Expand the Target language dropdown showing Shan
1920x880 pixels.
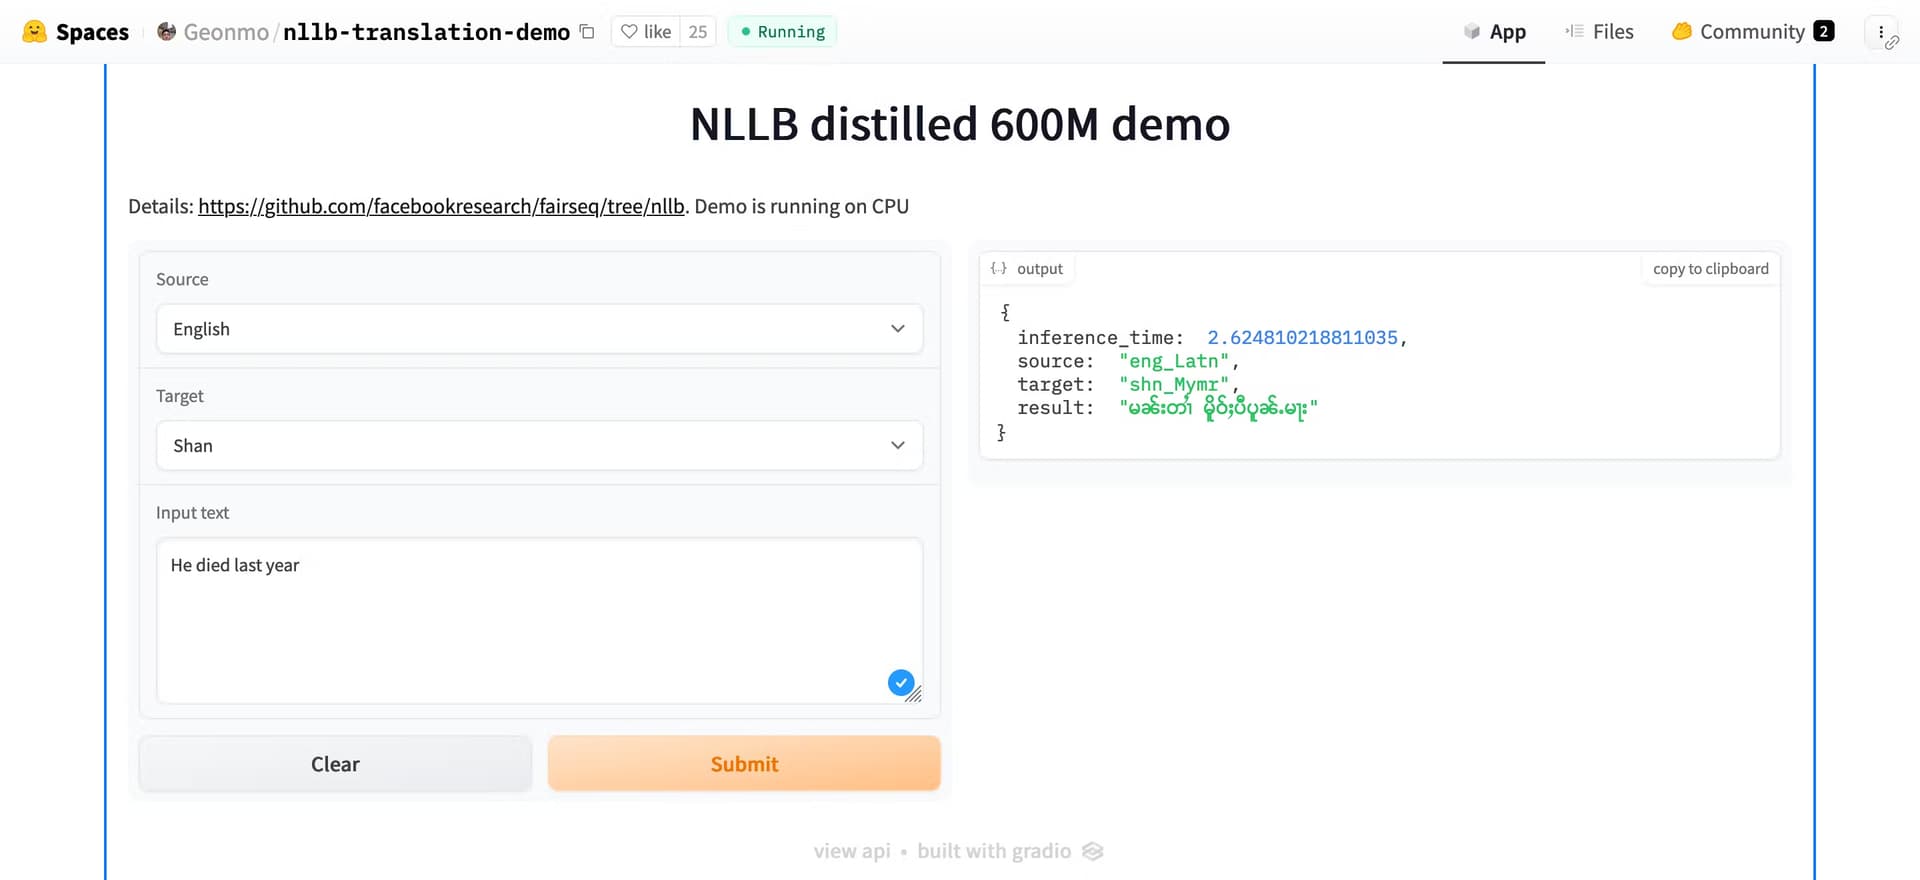[x=539, y=446]
